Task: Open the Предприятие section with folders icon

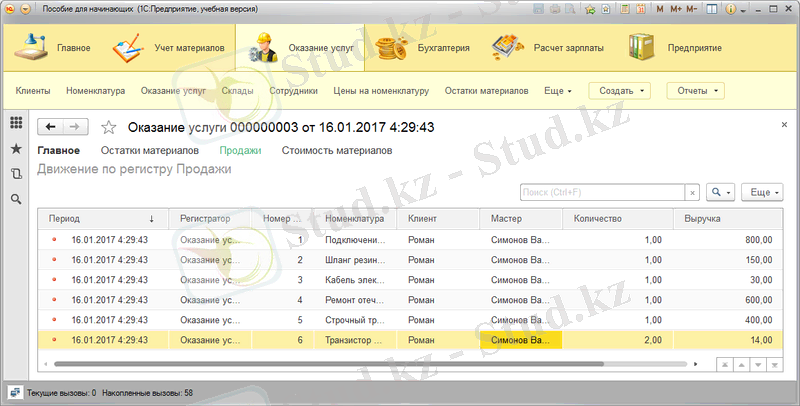Action: (x=675, y=48)
